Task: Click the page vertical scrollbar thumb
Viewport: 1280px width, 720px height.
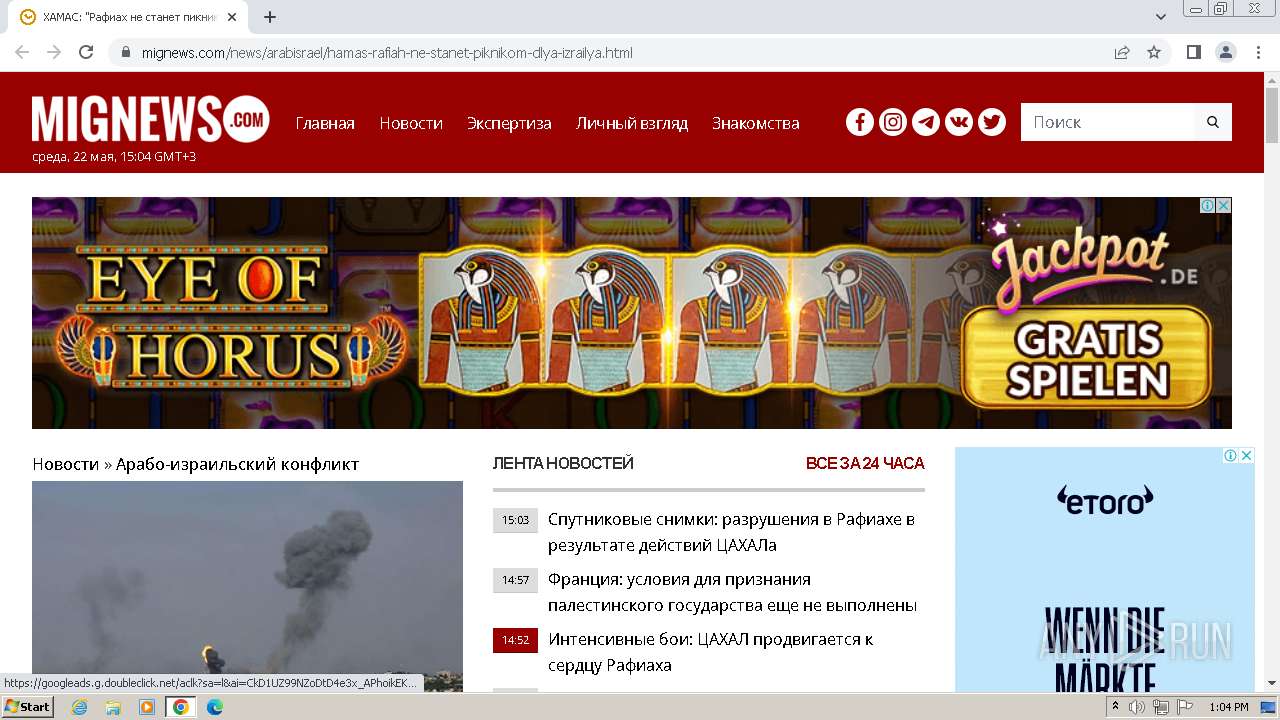Action: 1271,115
